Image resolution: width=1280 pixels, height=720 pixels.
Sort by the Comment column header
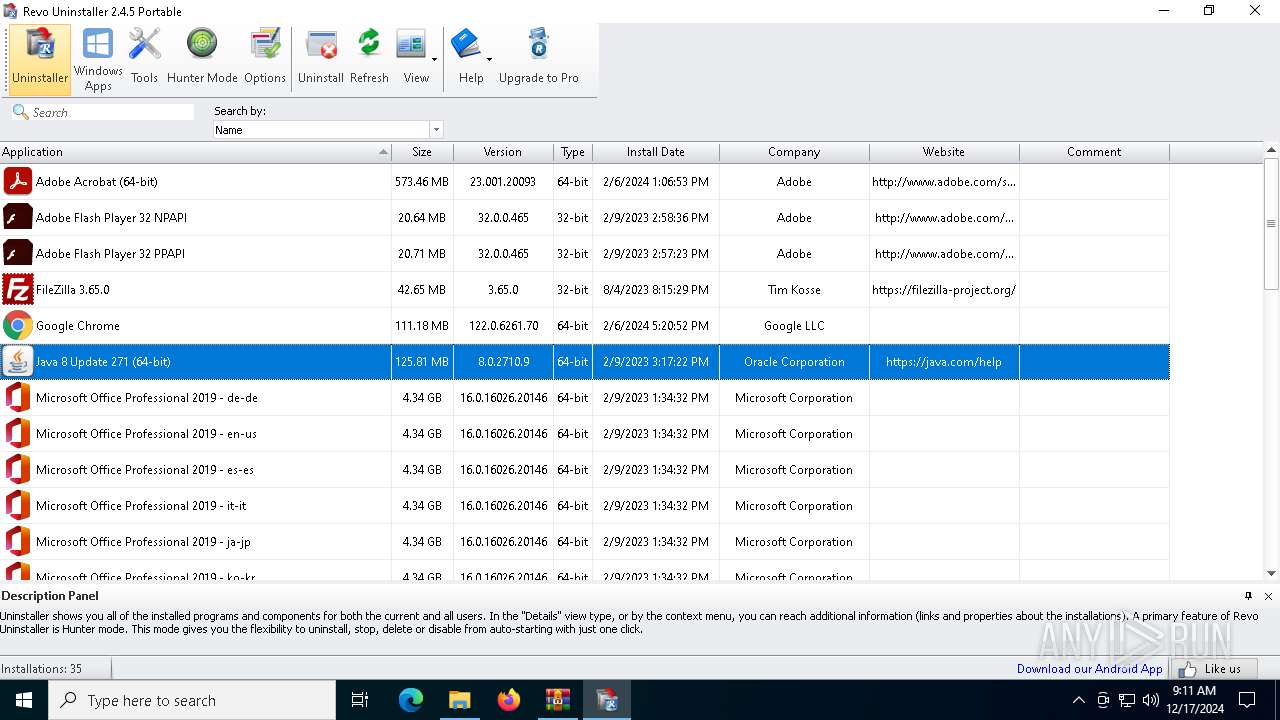click(x=1094, y=152)
